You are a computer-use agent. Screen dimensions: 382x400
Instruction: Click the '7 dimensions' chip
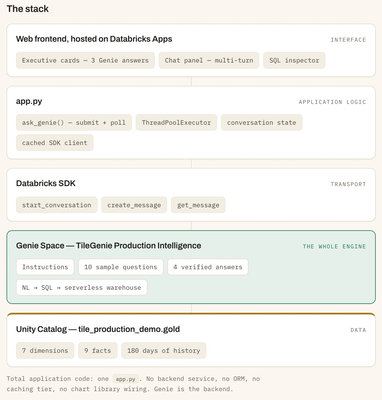pos(45,351)
